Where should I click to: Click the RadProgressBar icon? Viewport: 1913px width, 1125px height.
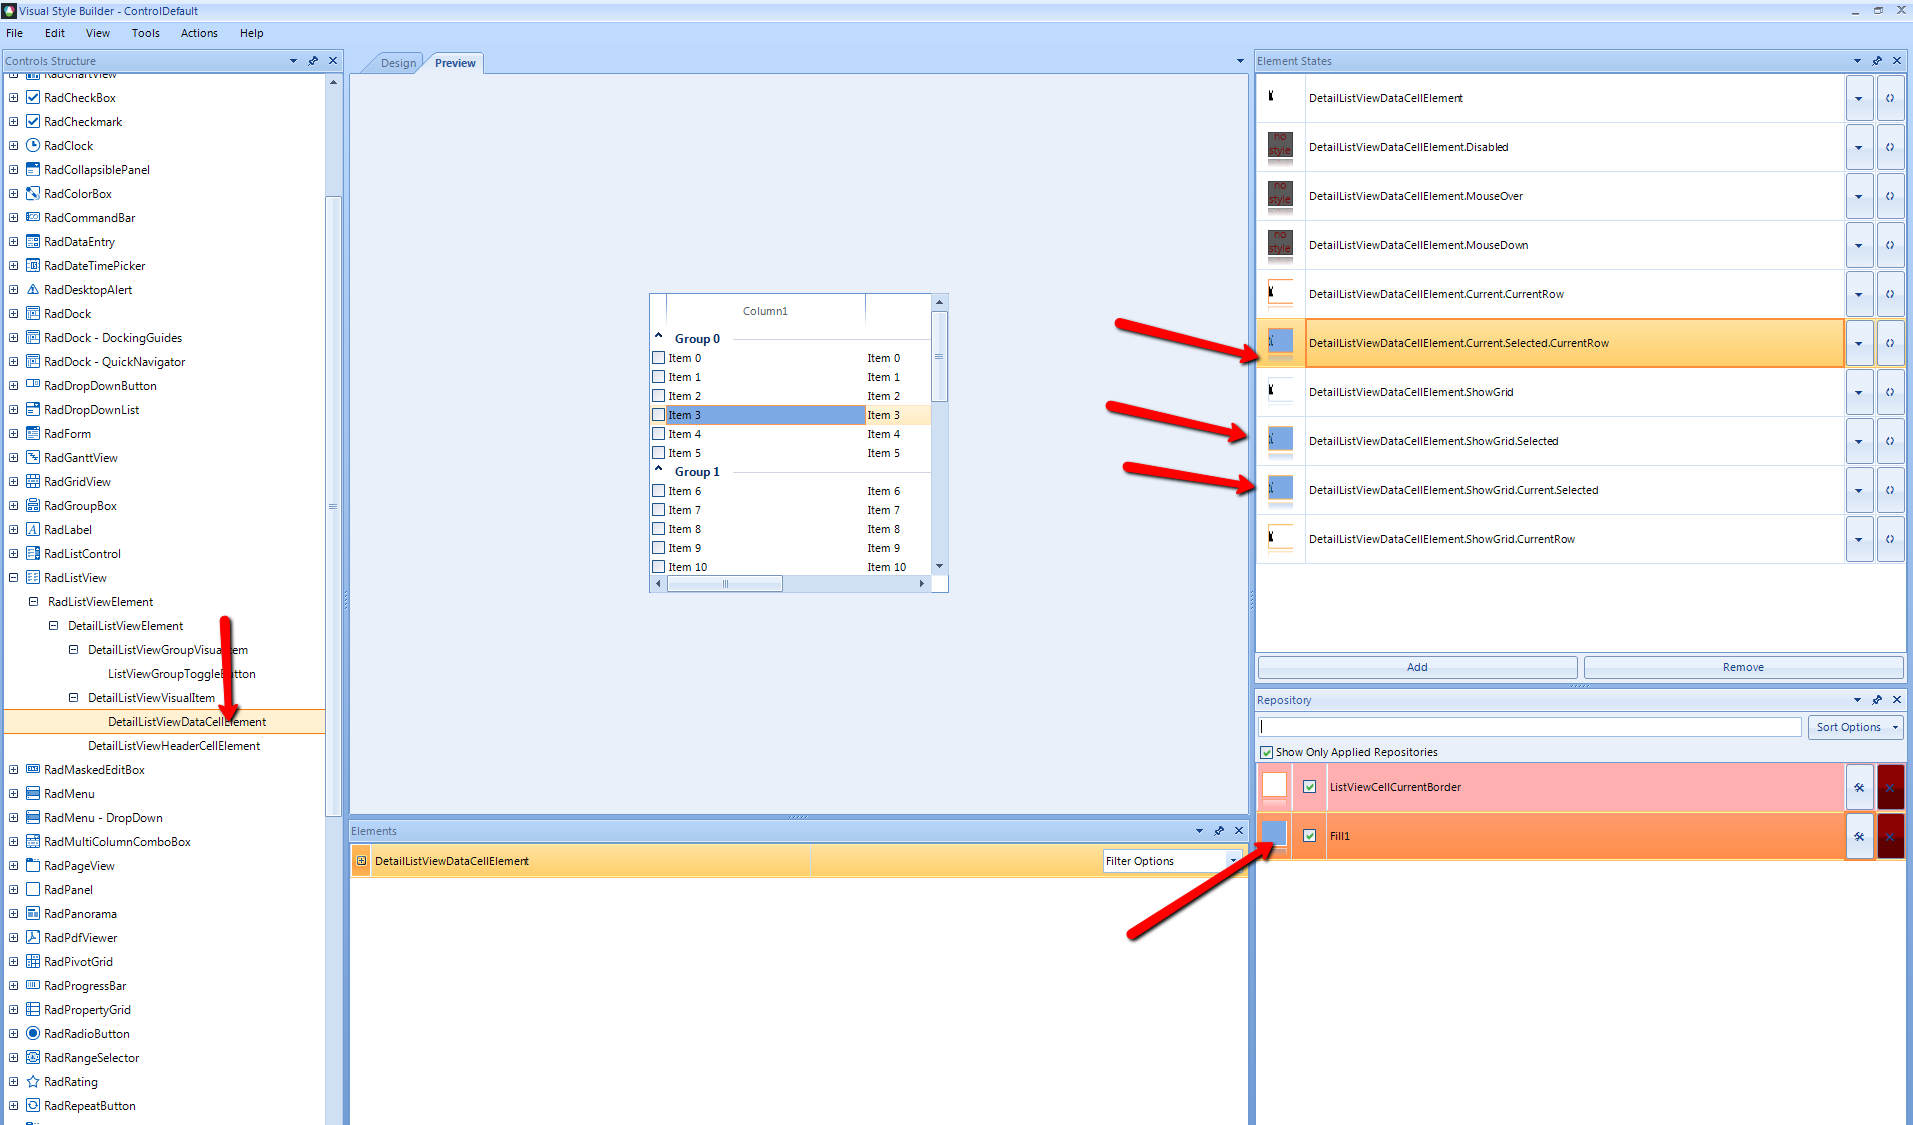click(x=33, y=985)
